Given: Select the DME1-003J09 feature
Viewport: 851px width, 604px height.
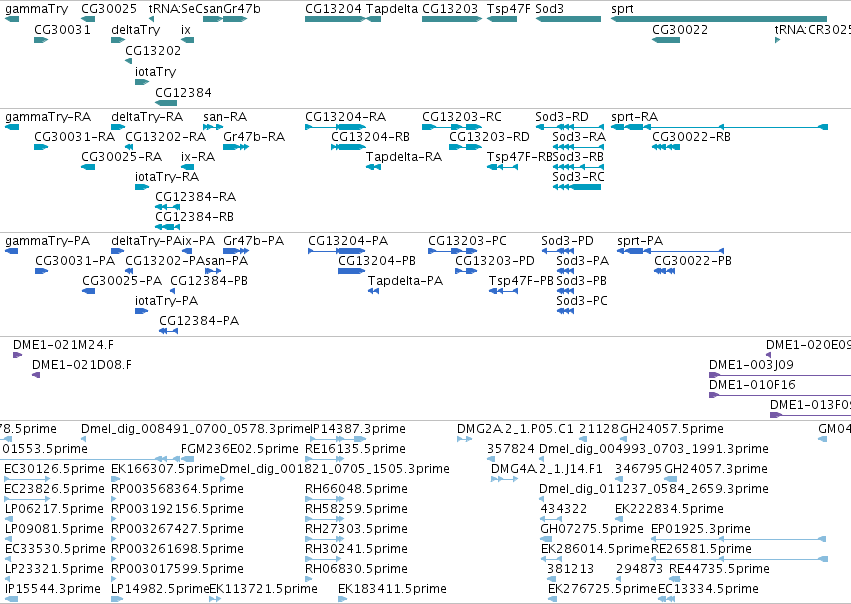Looking at the screenshot, I should [780, 375].
